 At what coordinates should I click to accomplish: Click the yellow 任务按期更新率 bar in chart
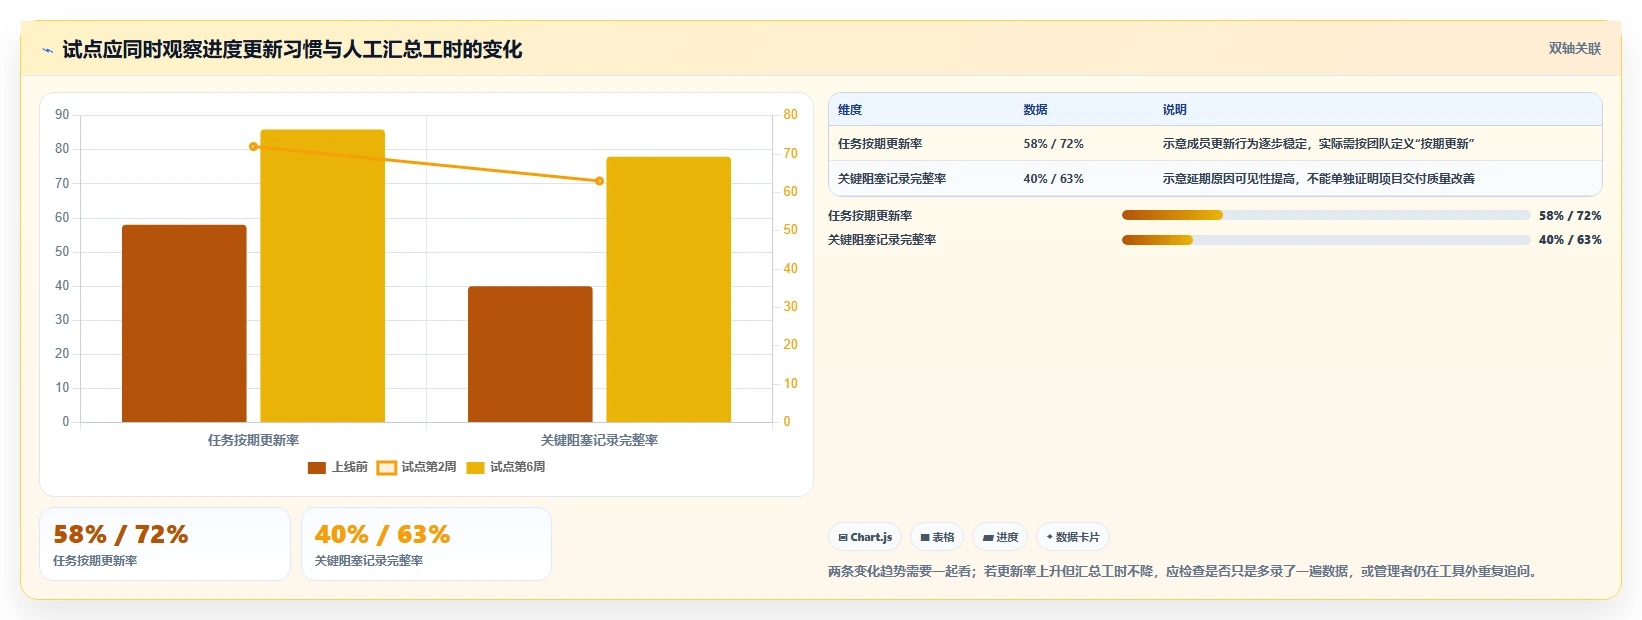click(x=323, y=276)
